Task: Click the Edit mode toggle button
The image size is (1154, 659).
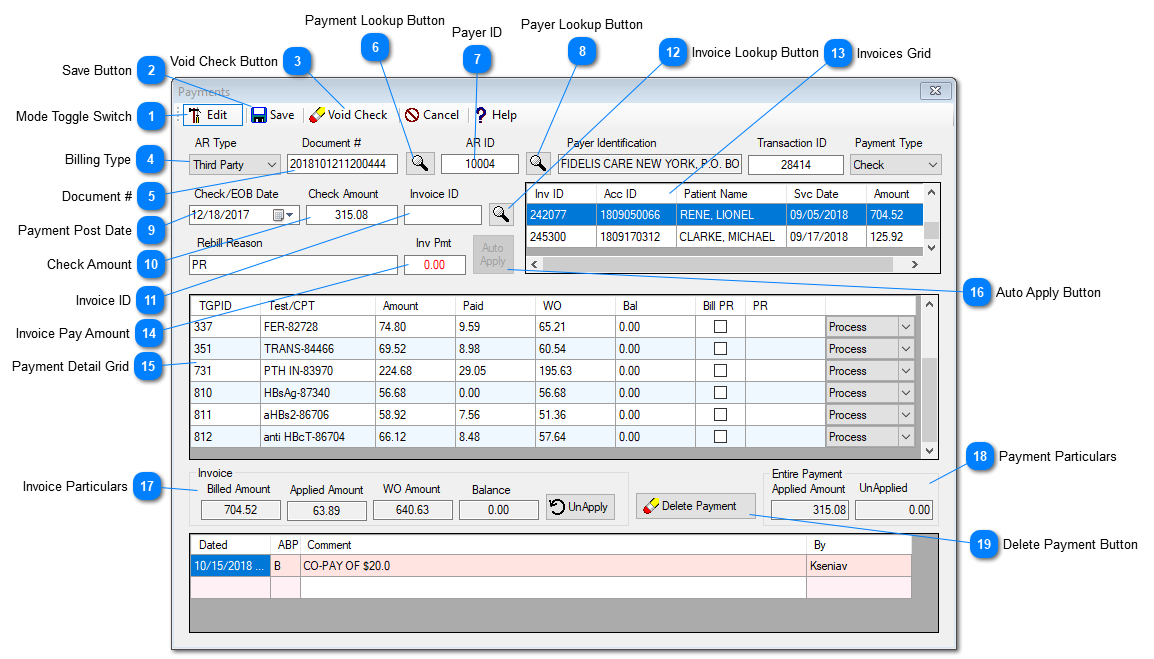Action: (212, 115)
